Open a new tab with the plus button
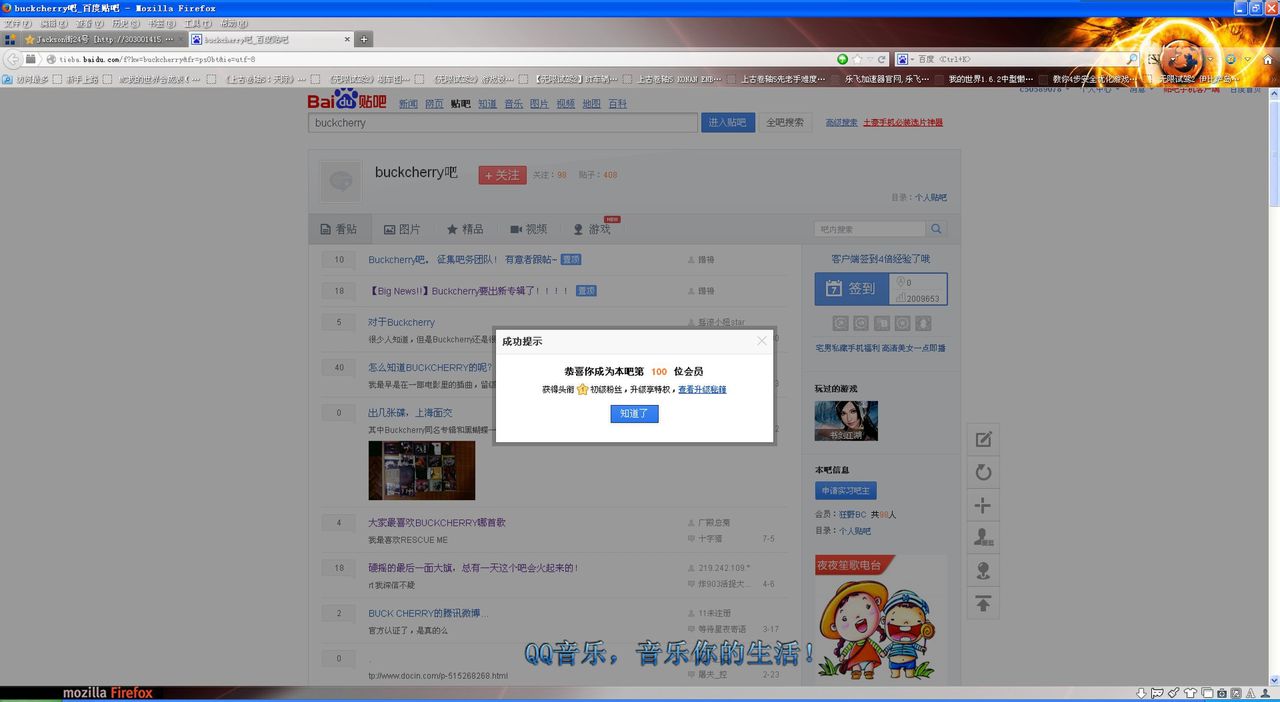 click(364, 40)
